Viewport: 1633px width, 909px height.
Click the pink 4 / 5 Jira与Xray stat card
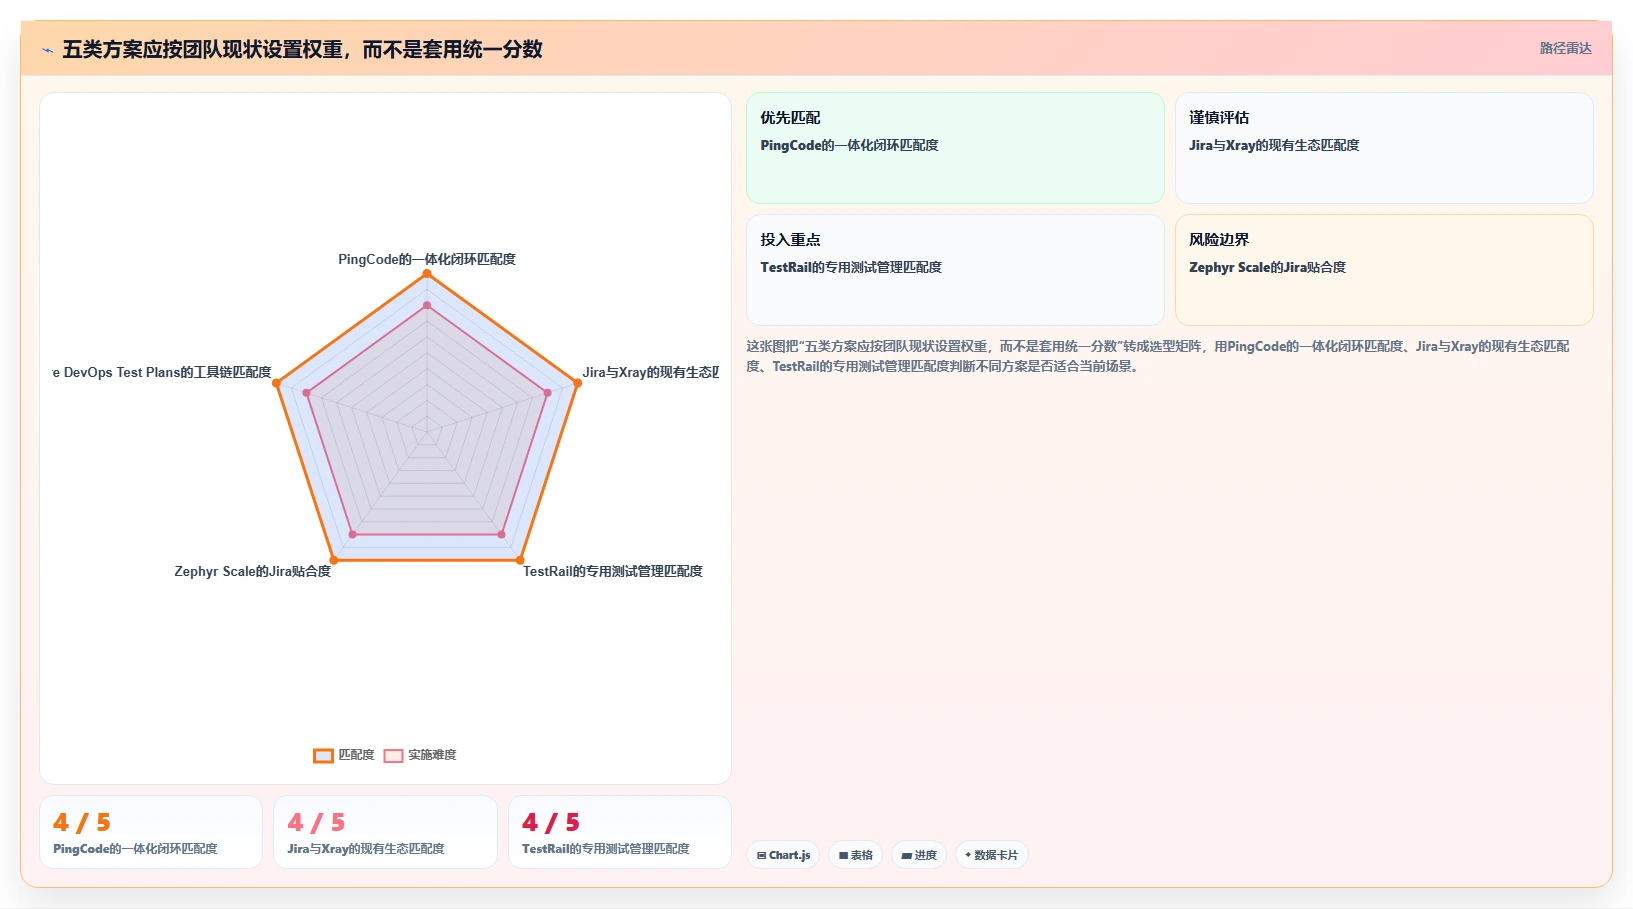[385, 832]
